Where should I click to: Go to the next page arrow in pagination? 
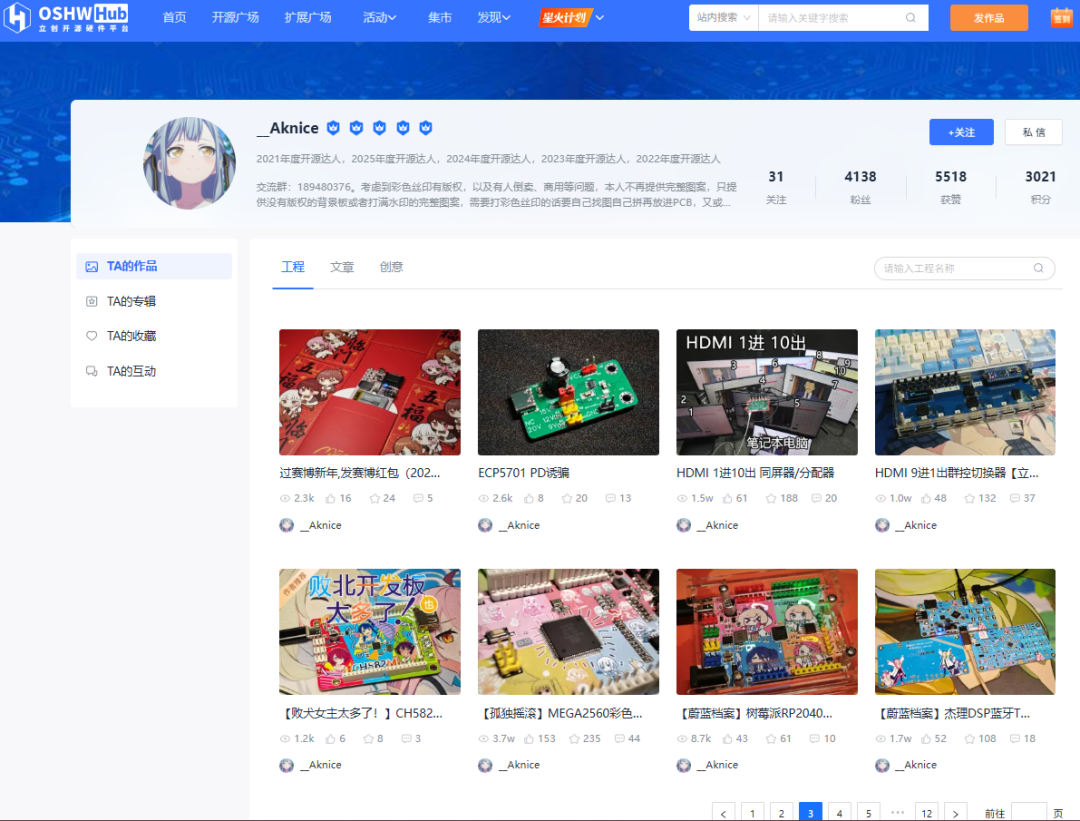coord(956,813)
